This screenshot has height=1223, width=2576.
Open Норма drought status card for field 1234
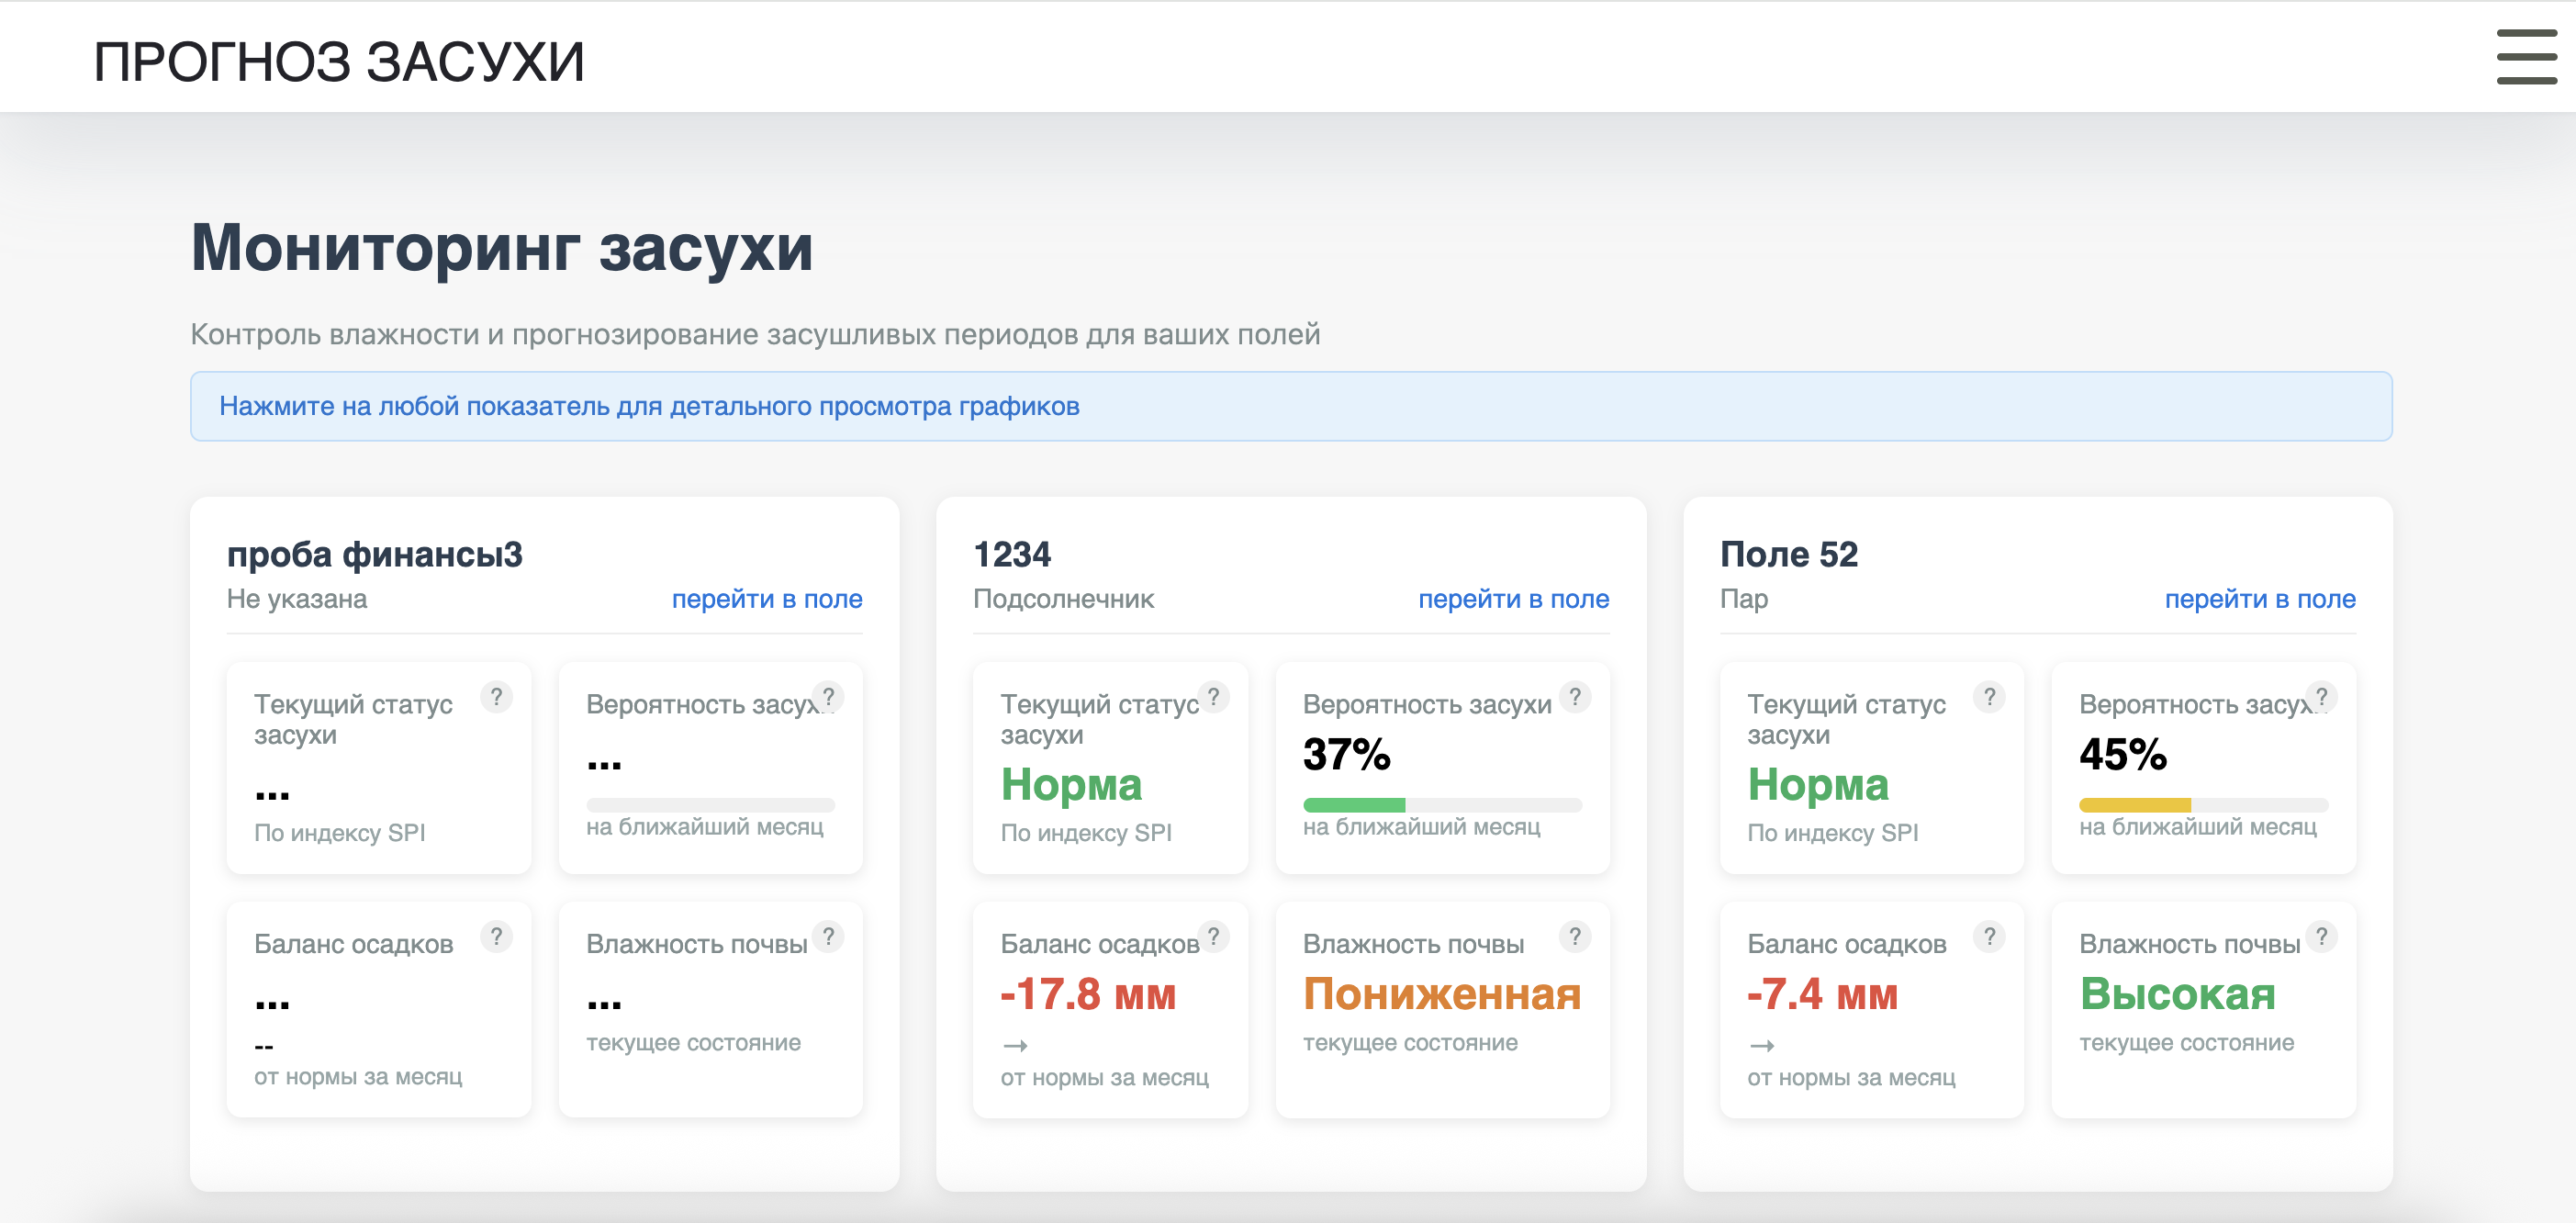click(x=1110, y=770)
